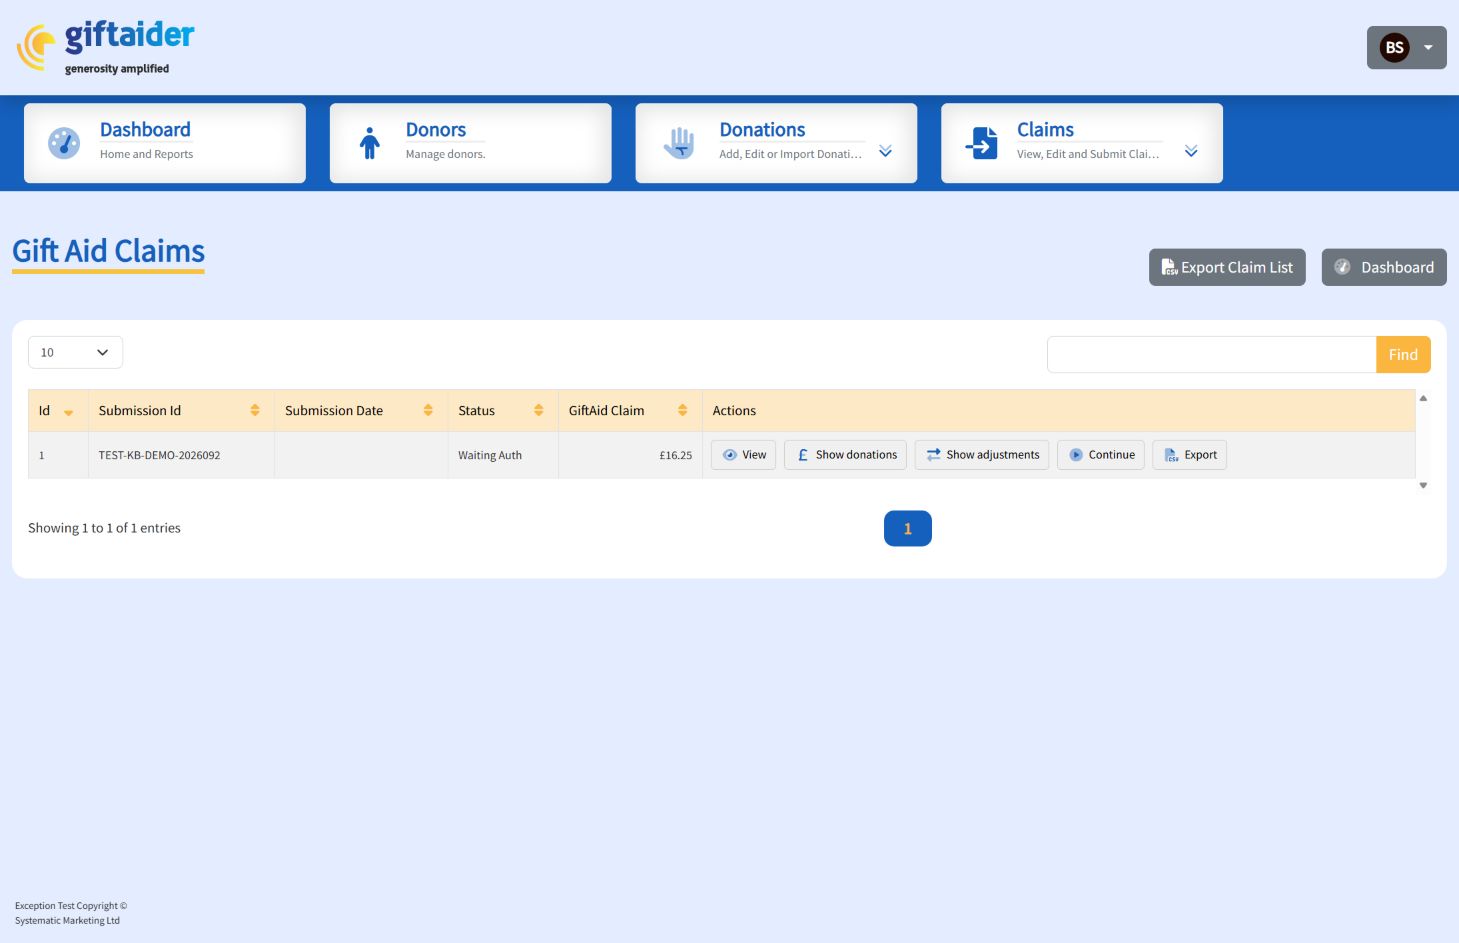Click the table scroll up arrow
This screenshot has height=943, width=1459.
coord(1423,398)
